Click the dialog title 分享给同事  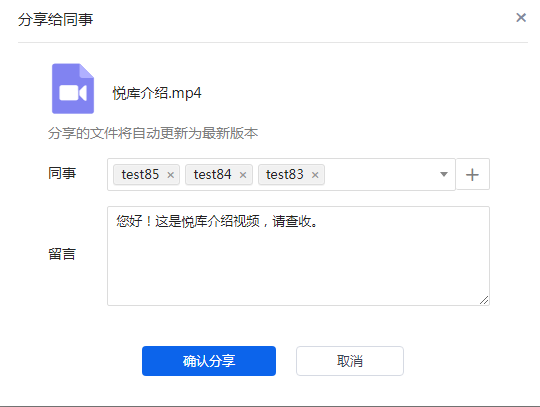tap(55, 19)
